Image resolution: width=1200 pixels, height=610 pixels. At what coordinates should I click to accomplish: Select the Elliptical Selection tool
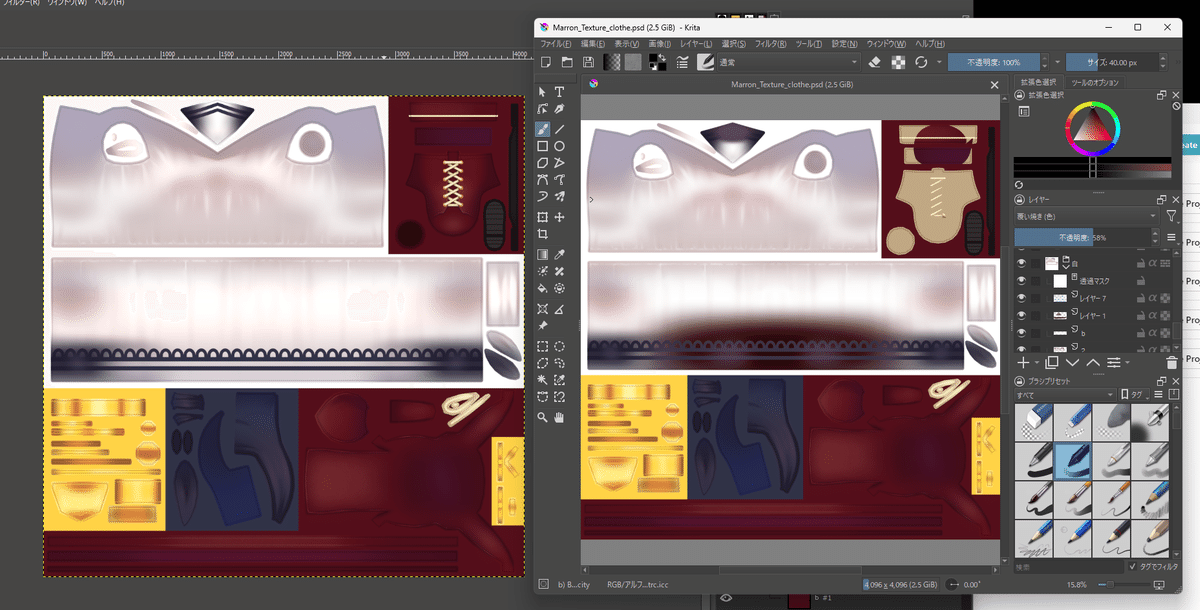(x=560, y=348)
